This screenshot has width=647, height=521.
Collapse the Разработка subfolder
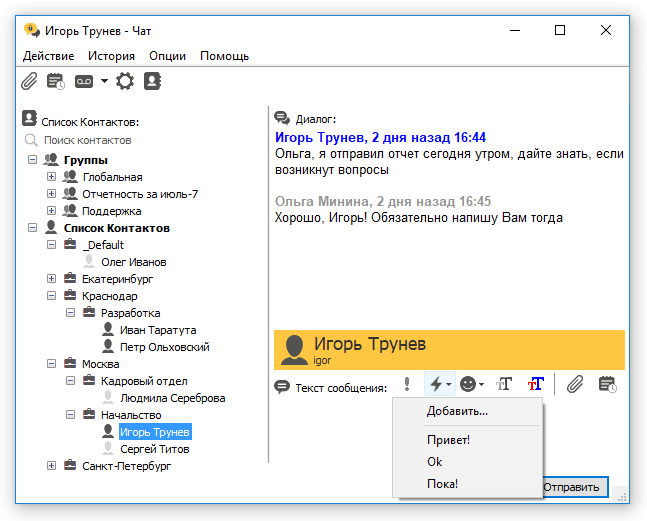pyautogui.click(x=71, y=313)
